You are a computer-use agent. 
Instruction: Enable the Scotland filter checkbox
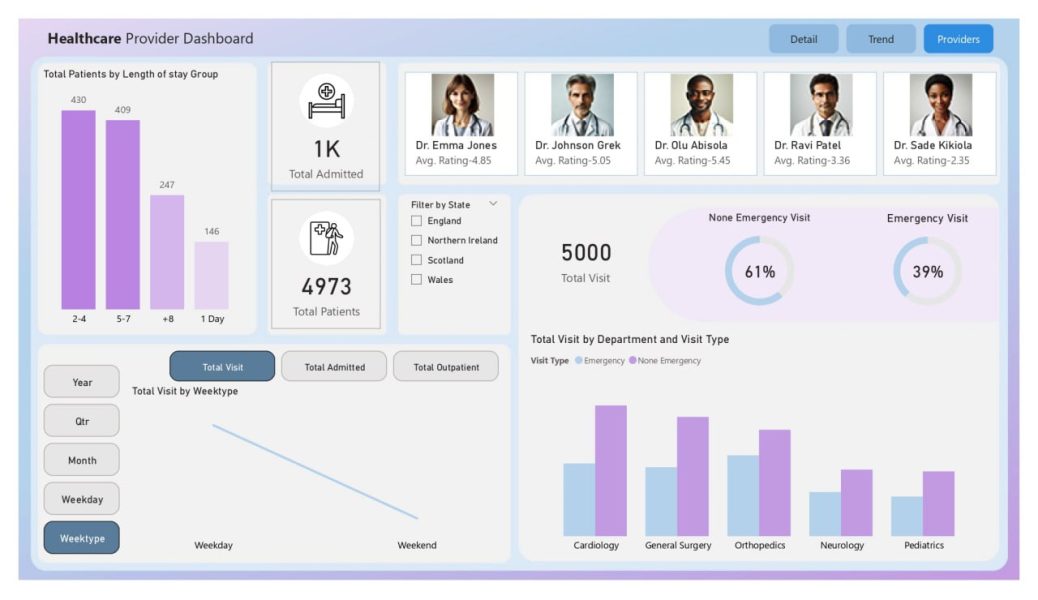tap(417, 261)
